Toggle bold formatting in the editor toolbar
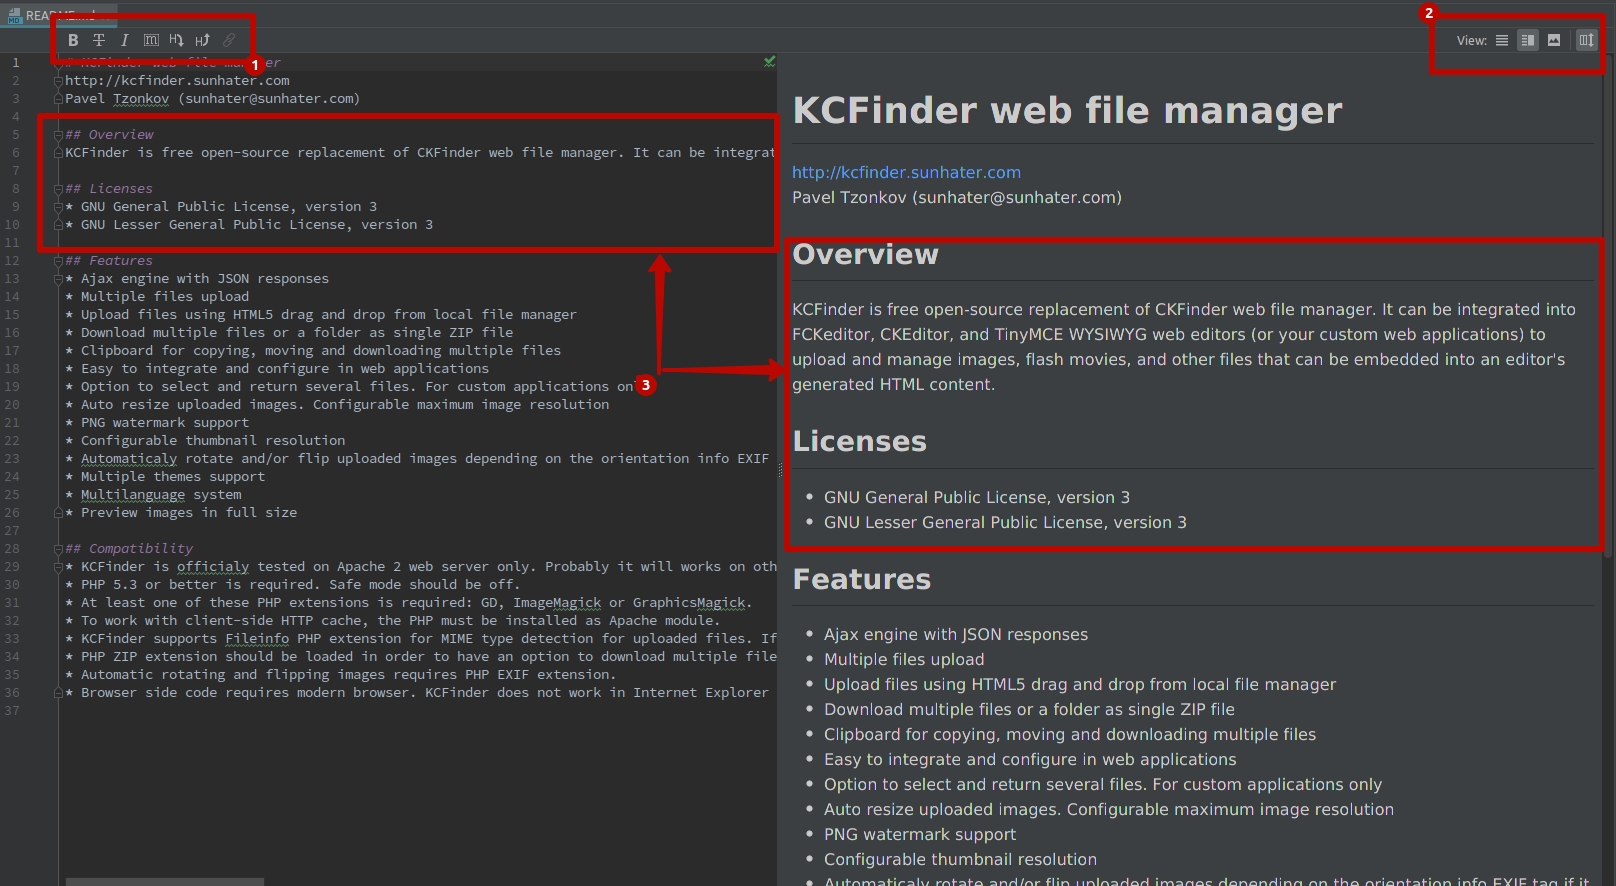The height and width of the screenshot is (886, 1616). [x=73, y=40]
